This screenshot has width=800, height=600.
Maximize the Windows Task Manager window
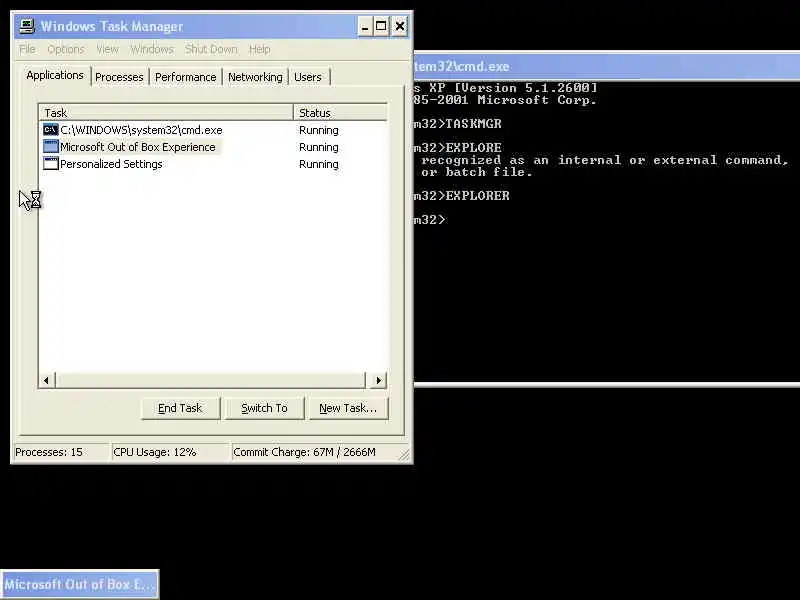(381, 27)
